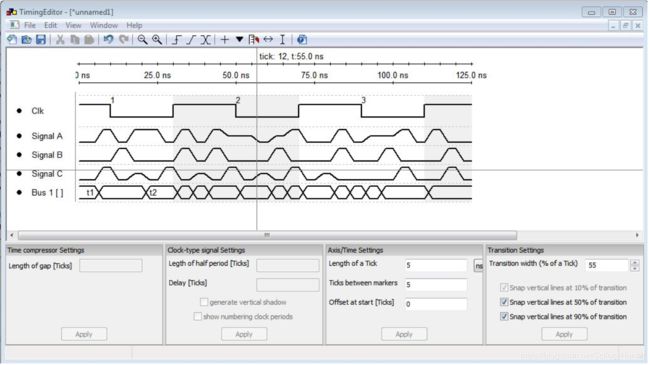Click the Zoom in magnifier icon
The height and width of the screenshot is (365, 650).
click(157, 39)
